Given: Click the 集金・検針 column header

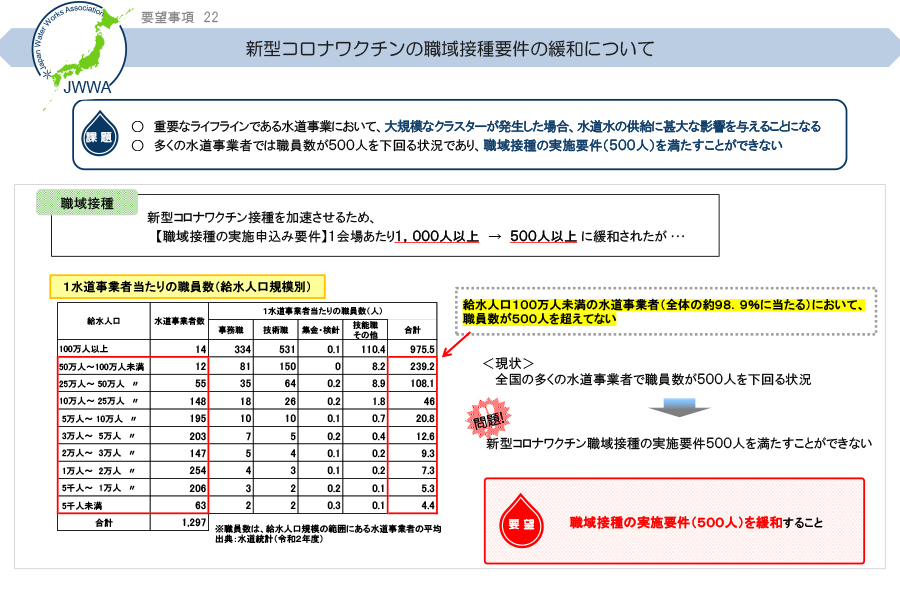Looking at the screenshot, I should 320,330.
